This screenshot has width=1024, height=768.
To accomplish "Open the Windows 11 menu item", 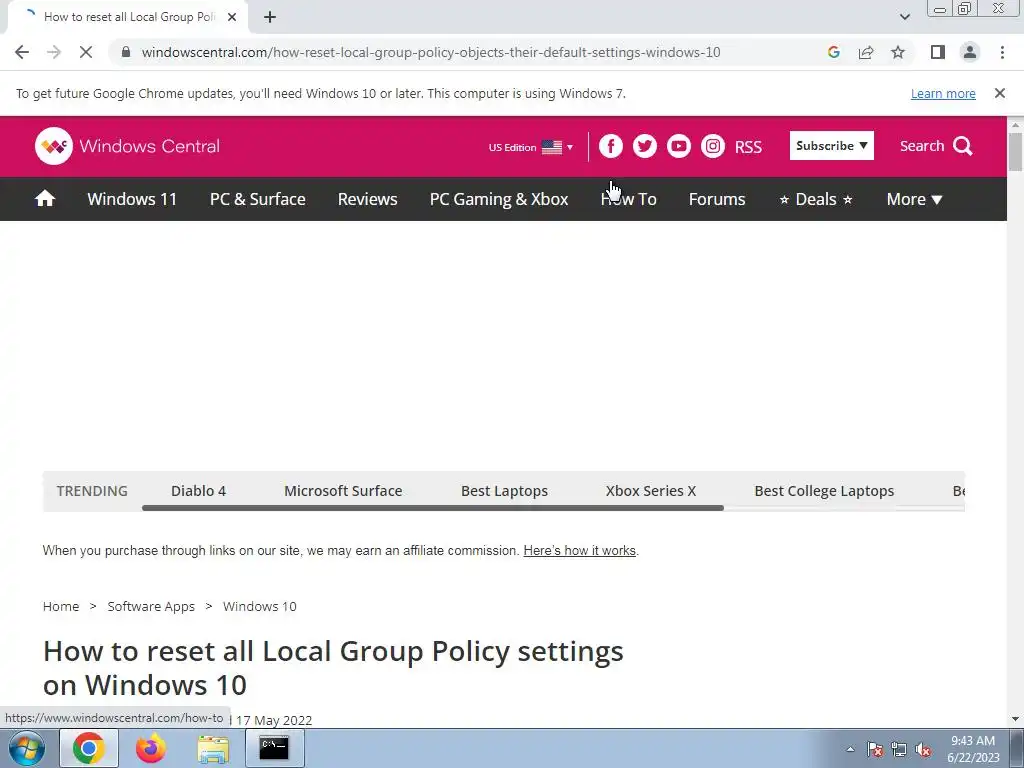I will click(132, 199).
